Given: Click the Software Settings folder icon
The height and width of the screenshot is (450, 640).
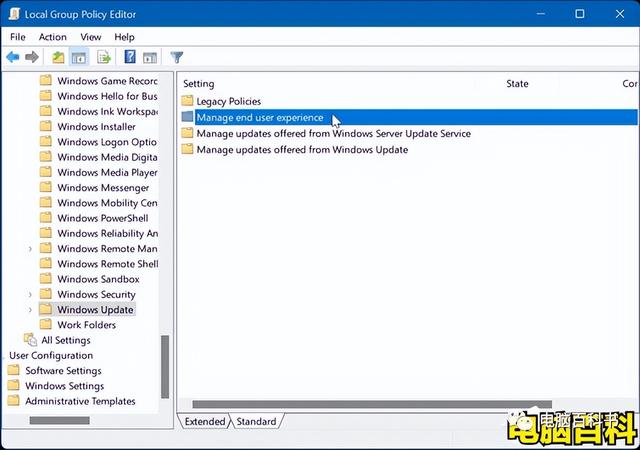Looking at the screenshot, I should [13, 370].
